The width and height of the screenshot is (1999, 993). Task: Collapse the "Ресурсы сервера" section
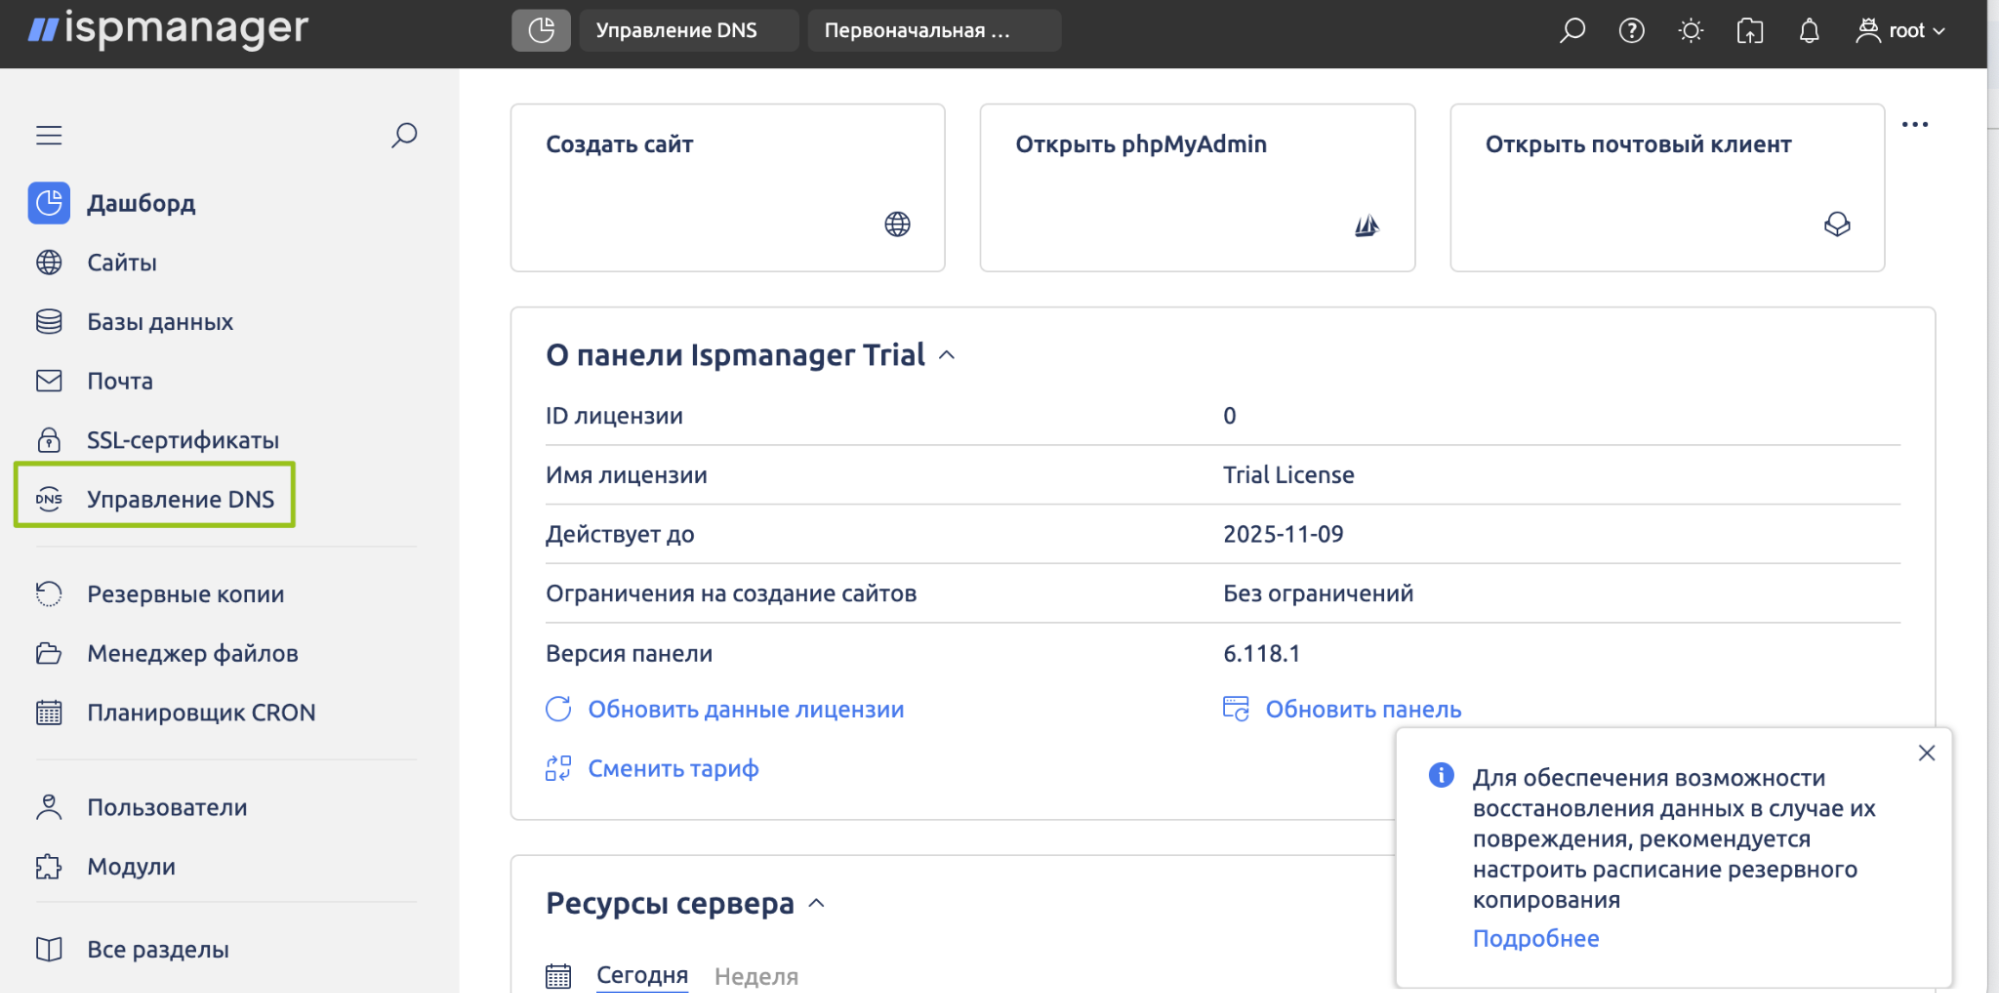(x=816, y=904)
